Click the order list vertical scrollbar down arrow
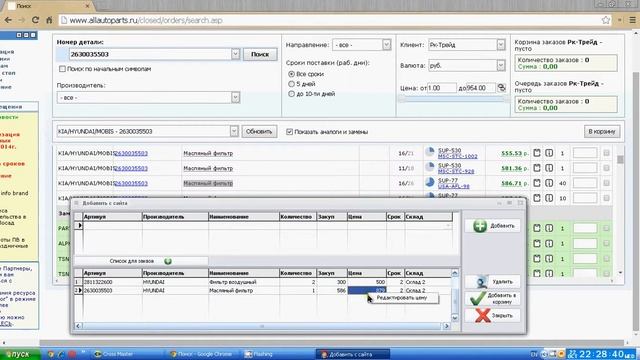The height and width of the screenshot is (360, 640). [x=455, y=318]
